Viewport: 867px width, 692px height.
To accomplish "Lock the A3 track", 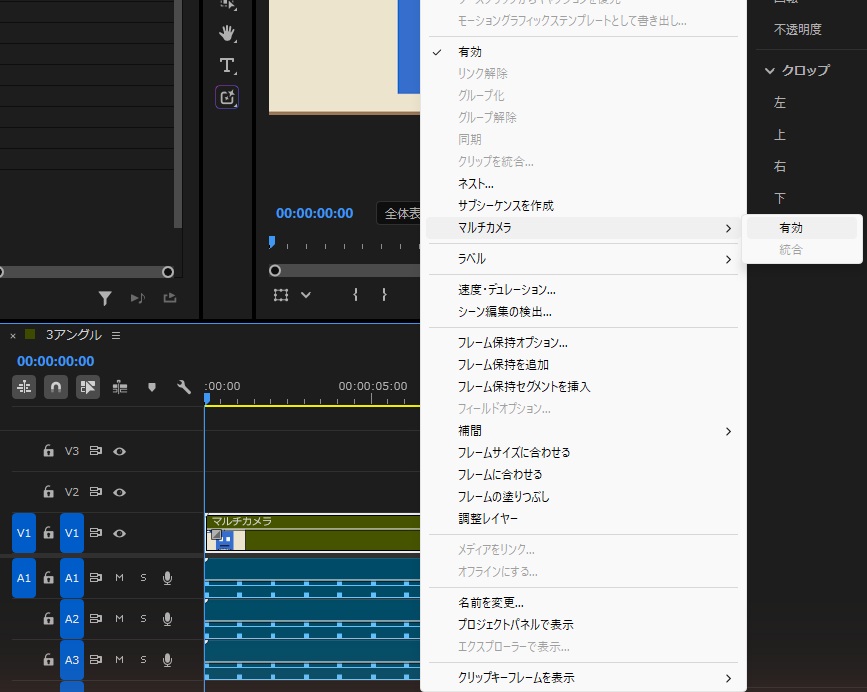I will (49, 659).
